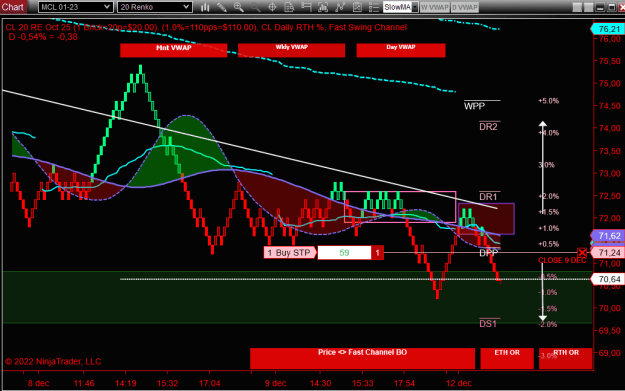Click the 9 dec time axis label
625x391 pixels.
[x=275, y=383]
